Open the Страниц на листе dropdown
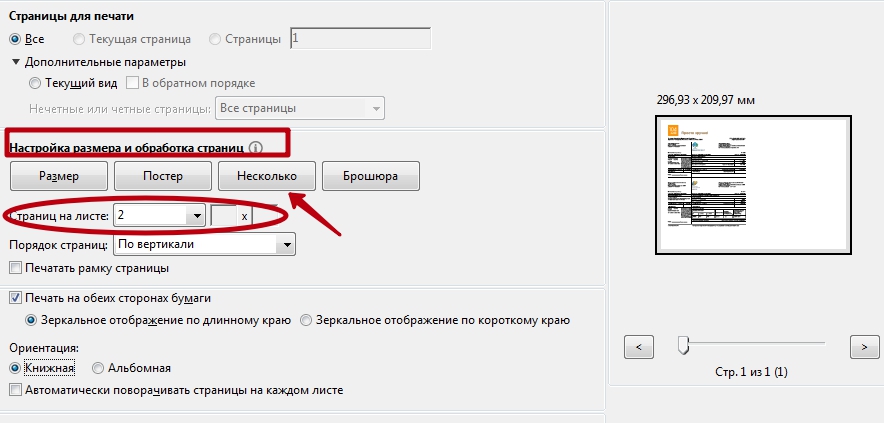884x423 pixels. 193,216
